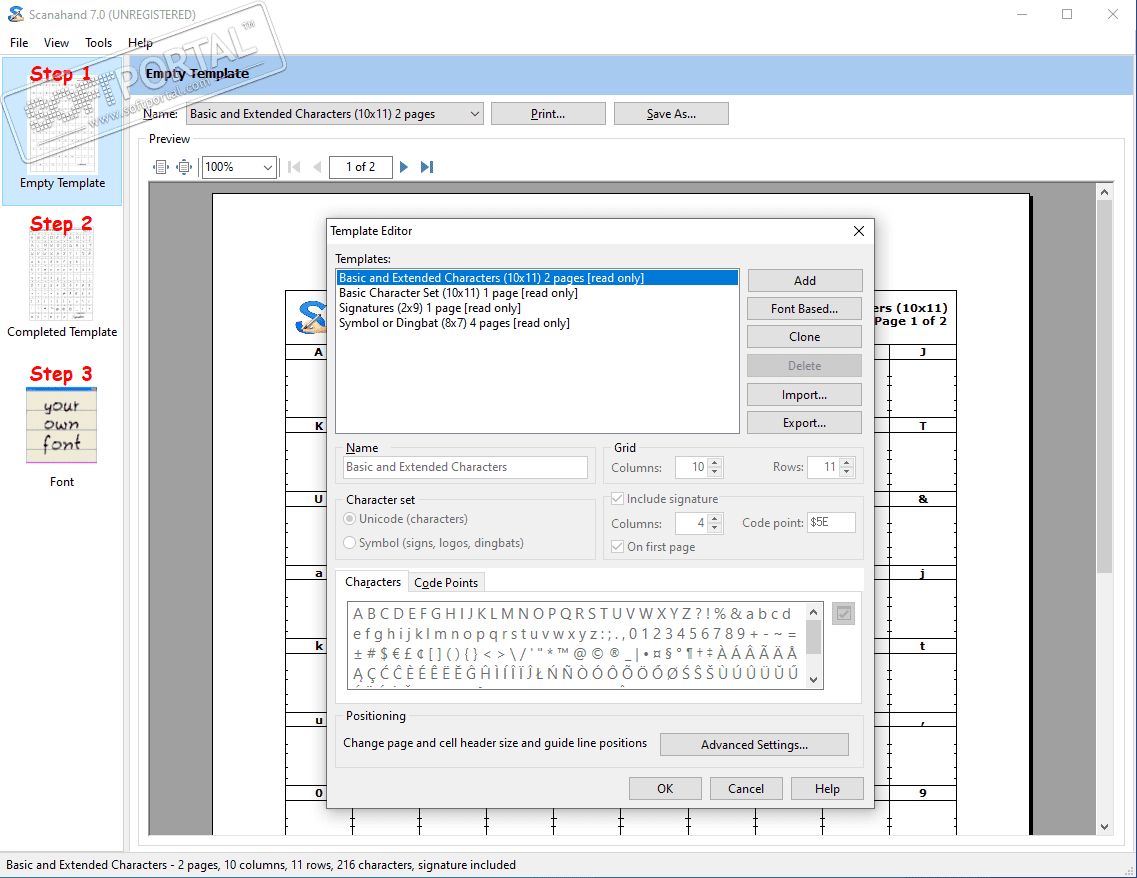Click preview scrollbar down arrow

pos(1104,827)
